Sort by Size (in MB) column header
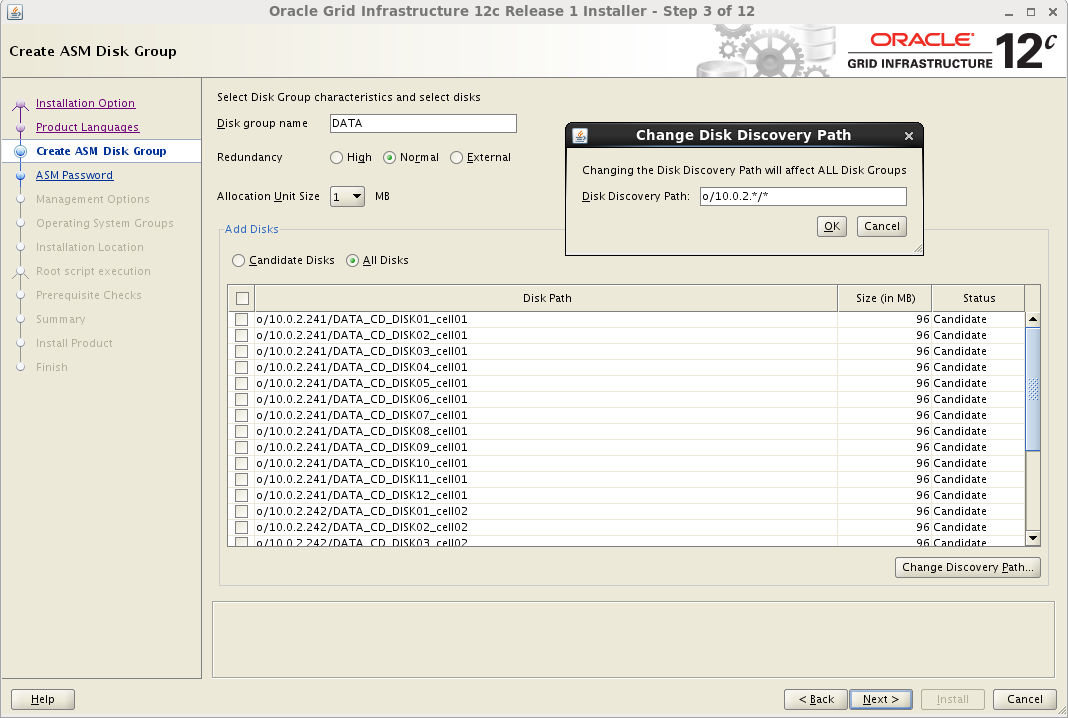This screenshot has height=718, width=1068. pyautogui.click(x=885, y=298)
